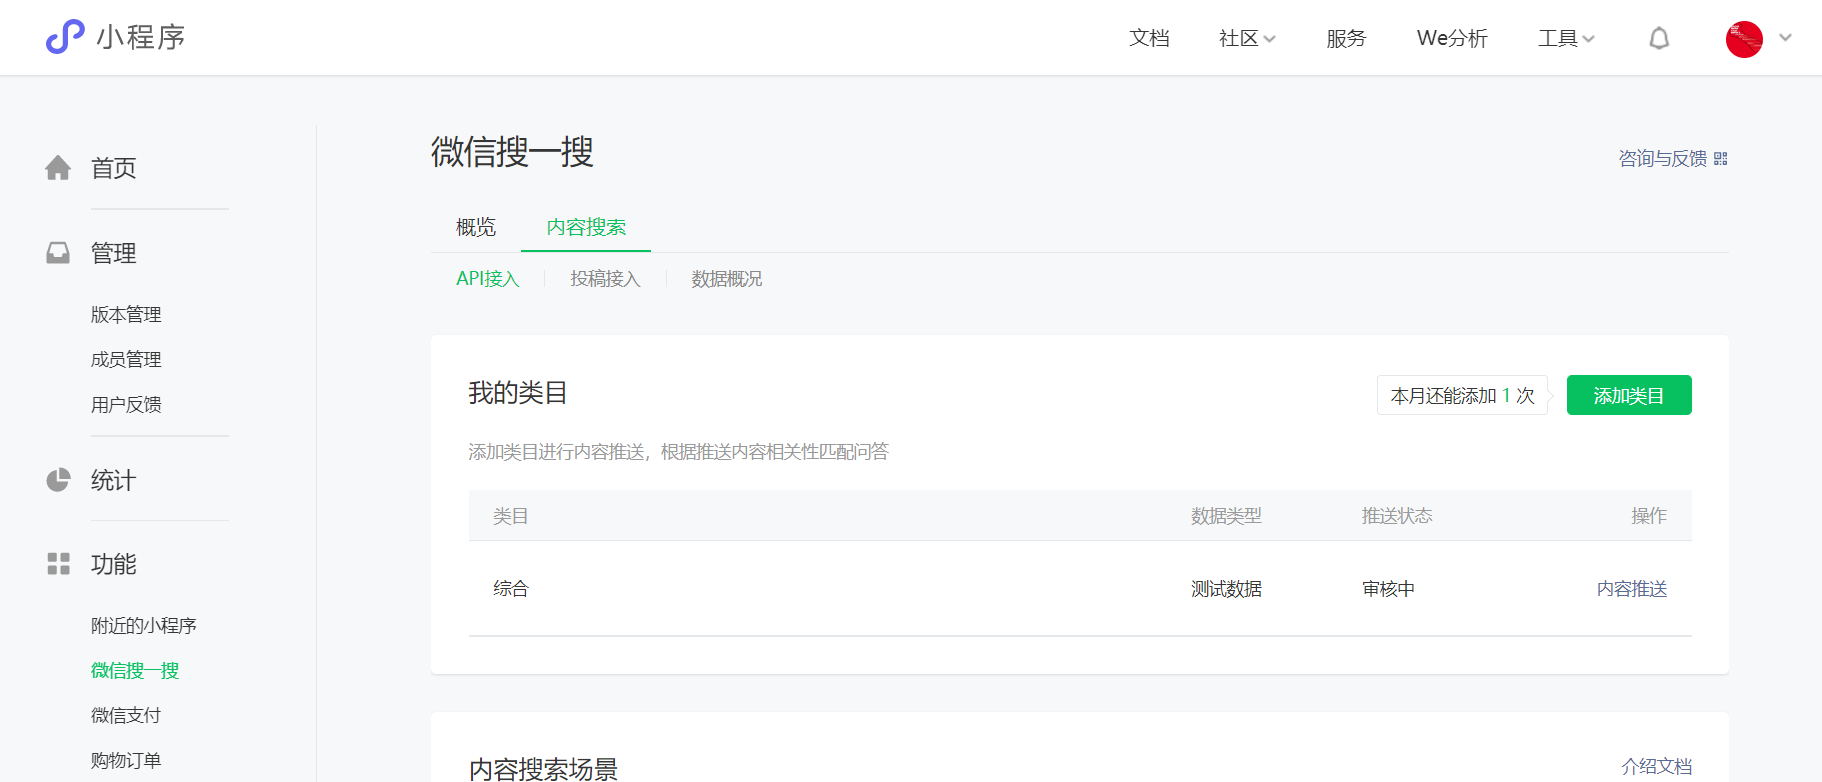Click the red user avatar
This screenshot has height=782, width=1822.
[x=1744, y=39]
